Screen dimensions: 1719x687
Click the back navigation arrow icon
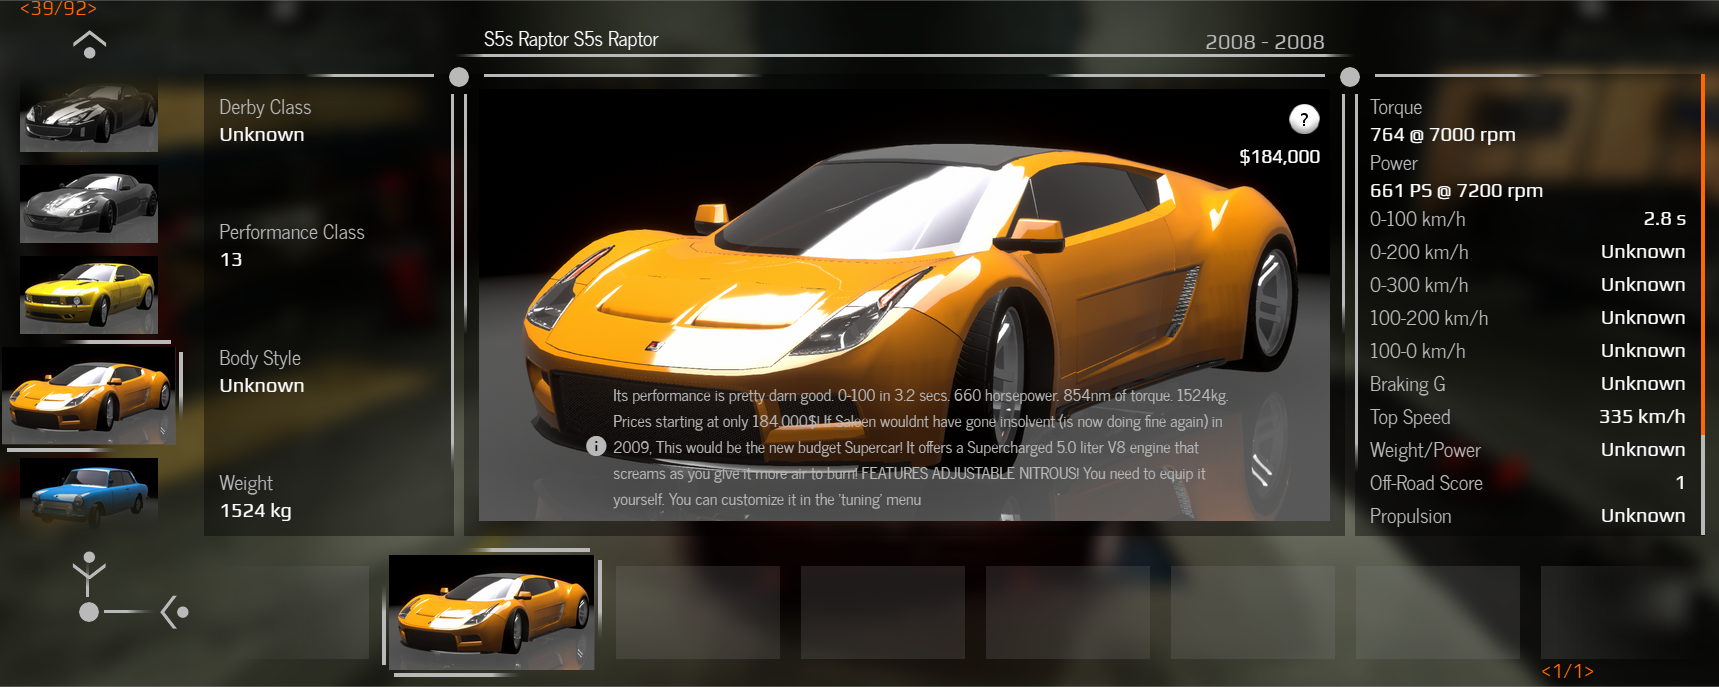point(175,611)
